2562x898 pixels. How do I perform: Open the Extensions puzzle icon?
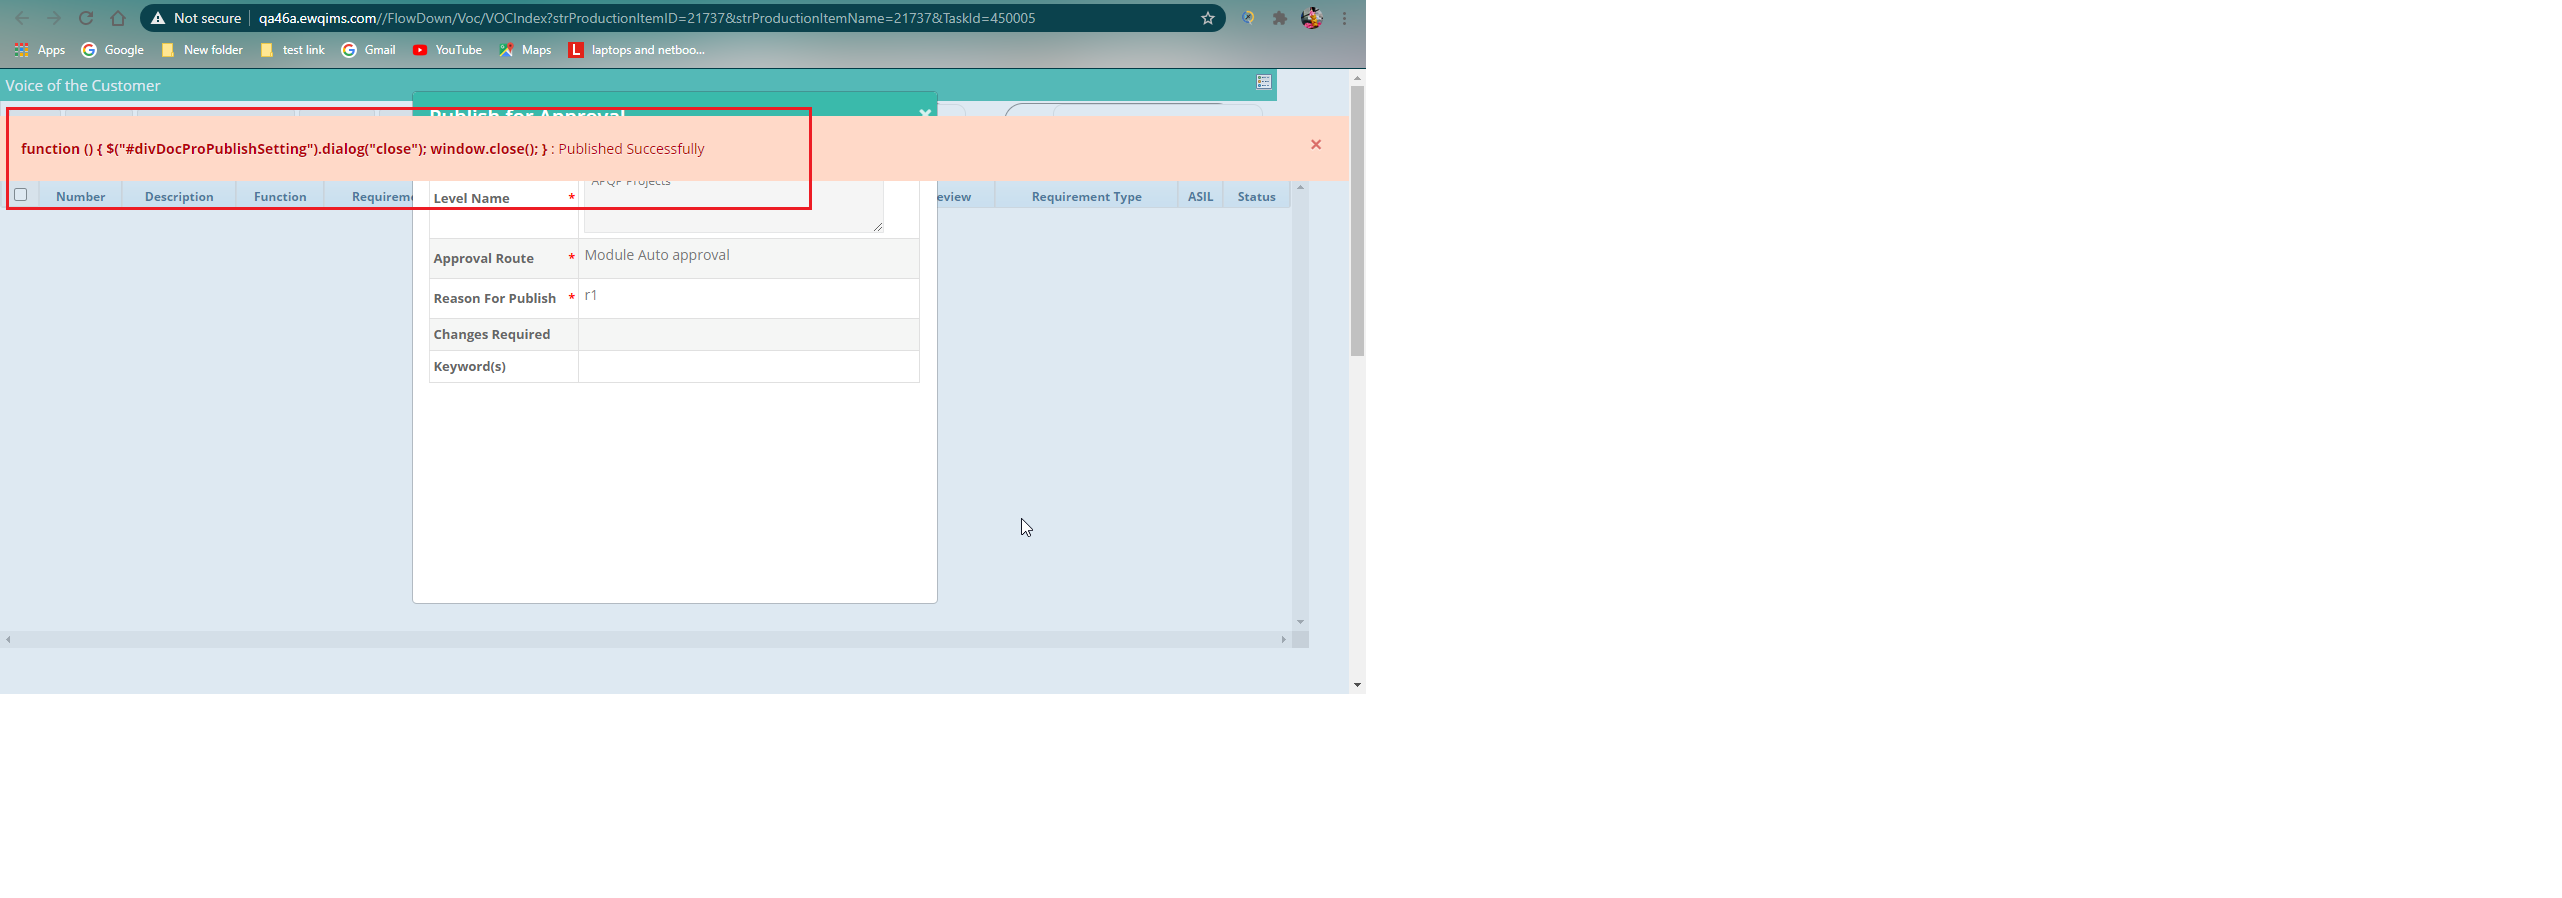tap(1279, 18)
